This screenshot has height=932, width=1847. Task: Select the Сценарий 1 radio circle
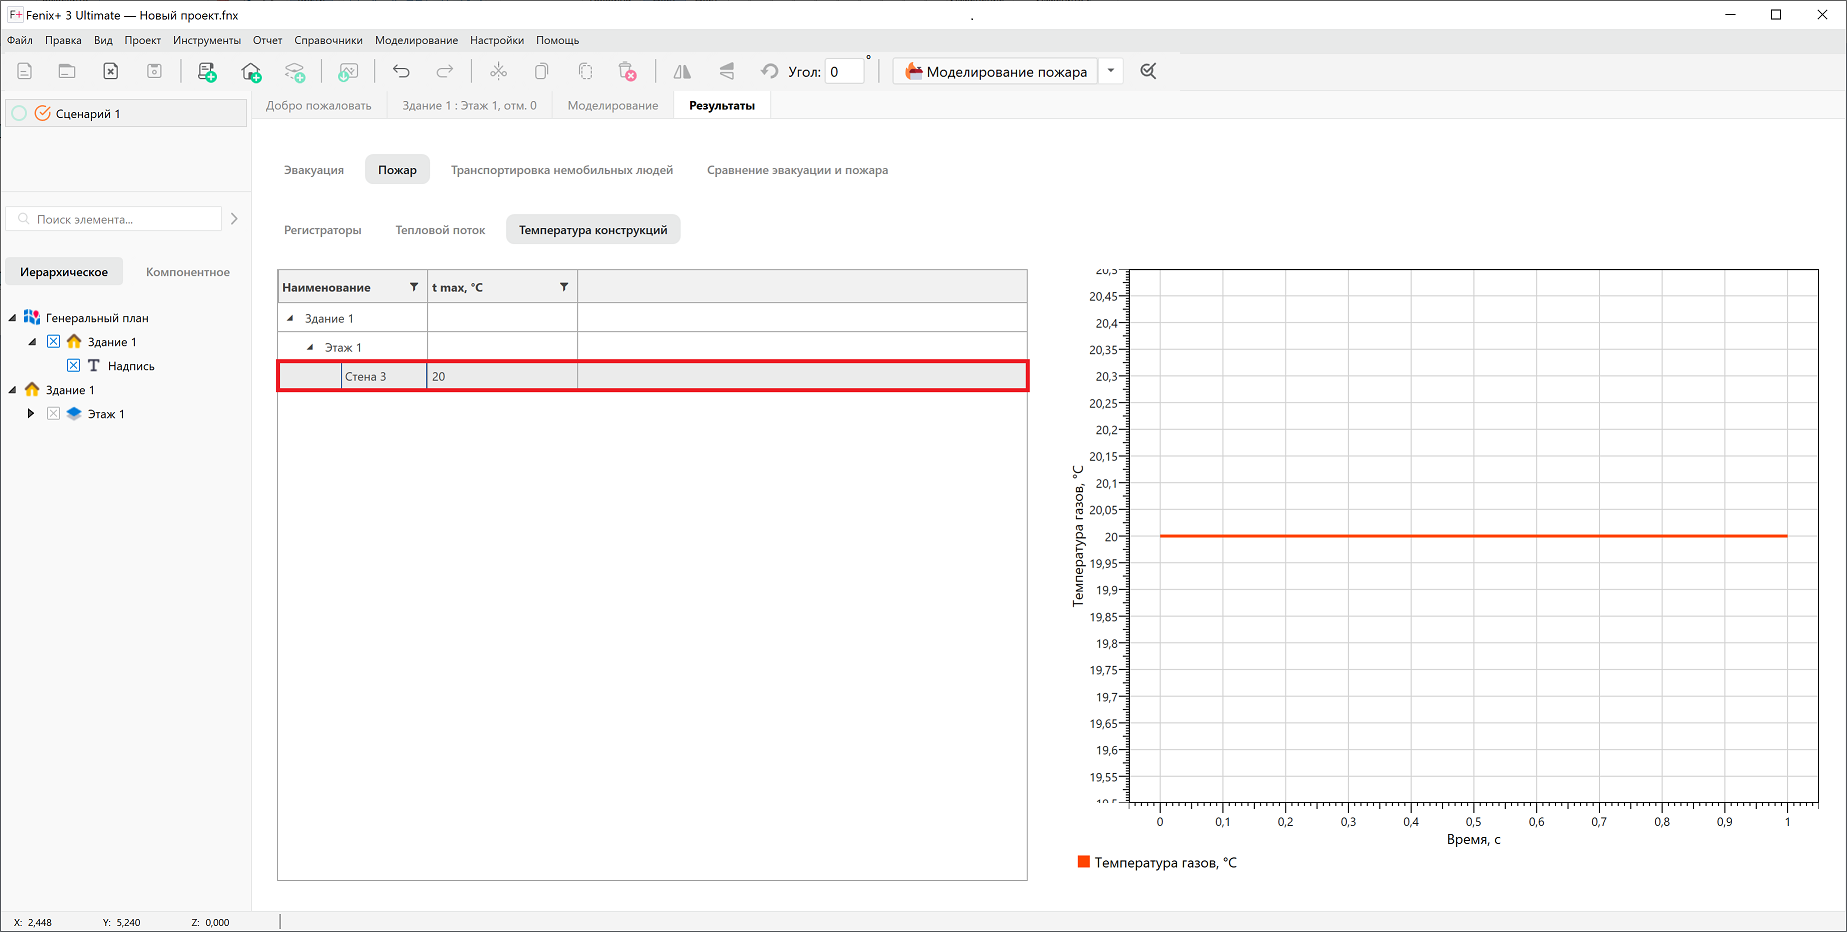coord(19,114)
